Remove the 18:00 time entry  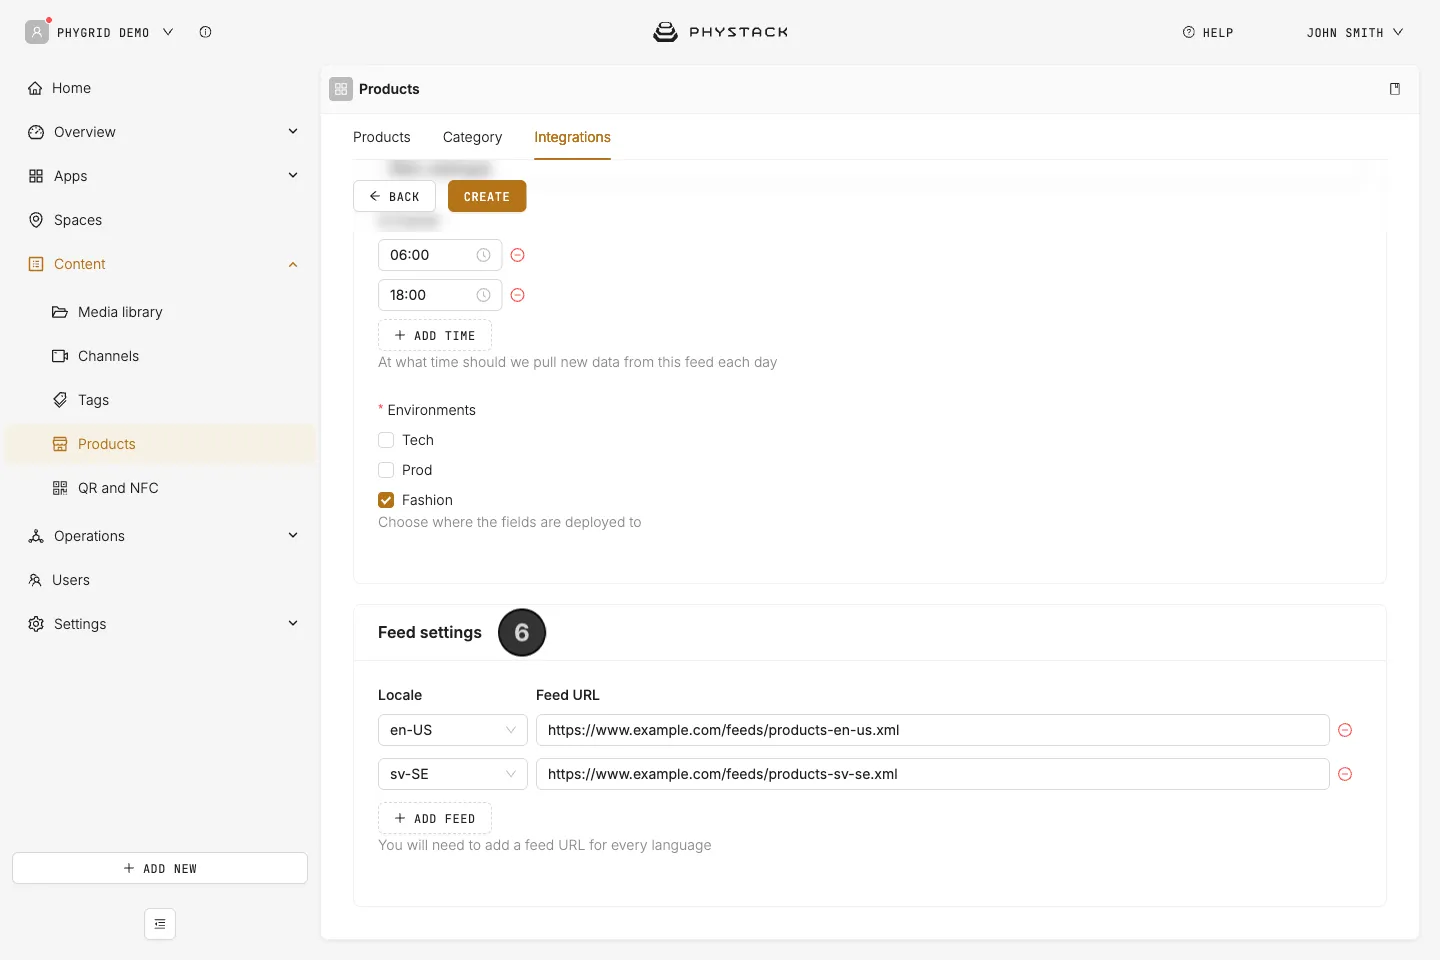click(518, 295)
